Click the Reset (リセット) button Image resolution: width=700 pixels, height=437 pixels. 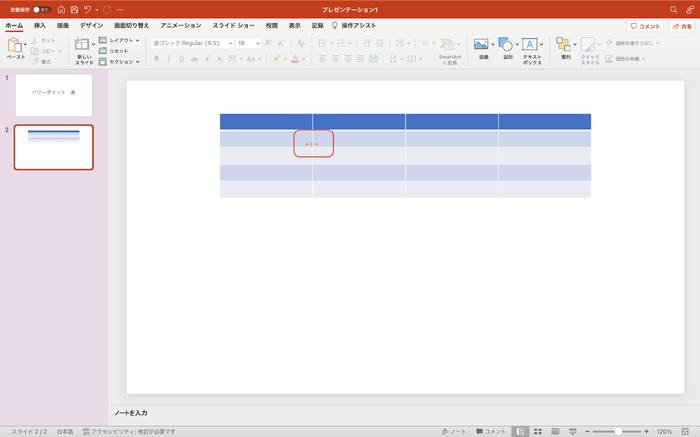pos(114,51)
